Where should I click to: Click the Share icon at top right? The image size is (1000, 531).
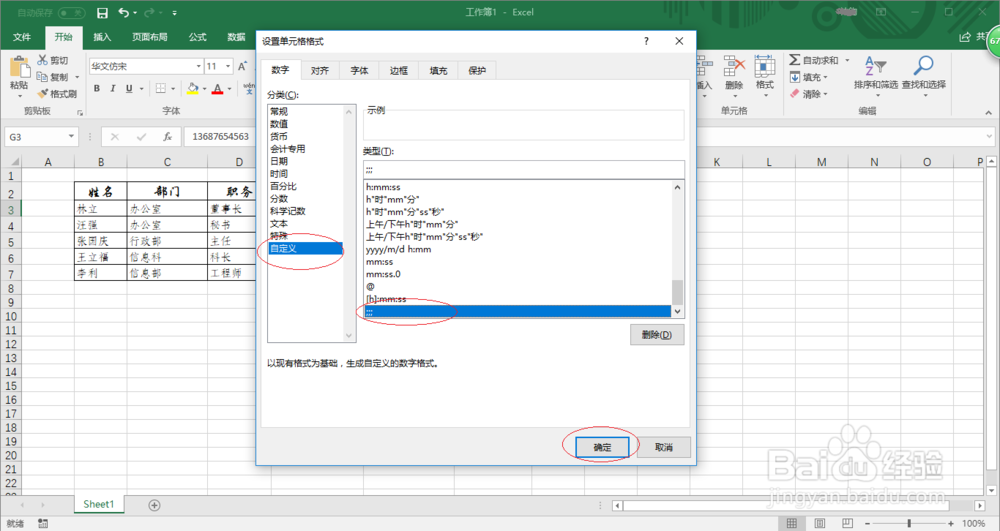click(x=965, y=37)
